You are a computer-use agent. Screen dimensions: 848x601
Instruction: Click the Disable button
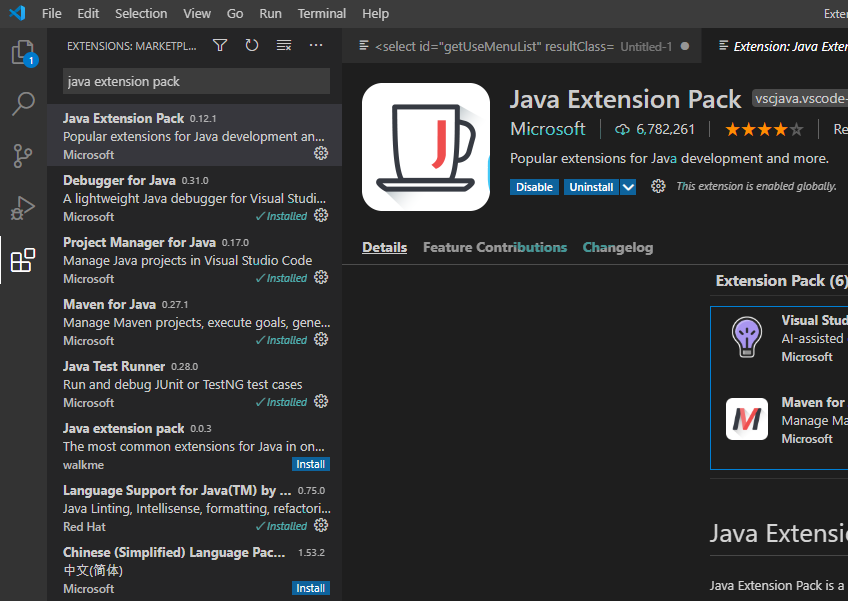[x=534, y=187]
